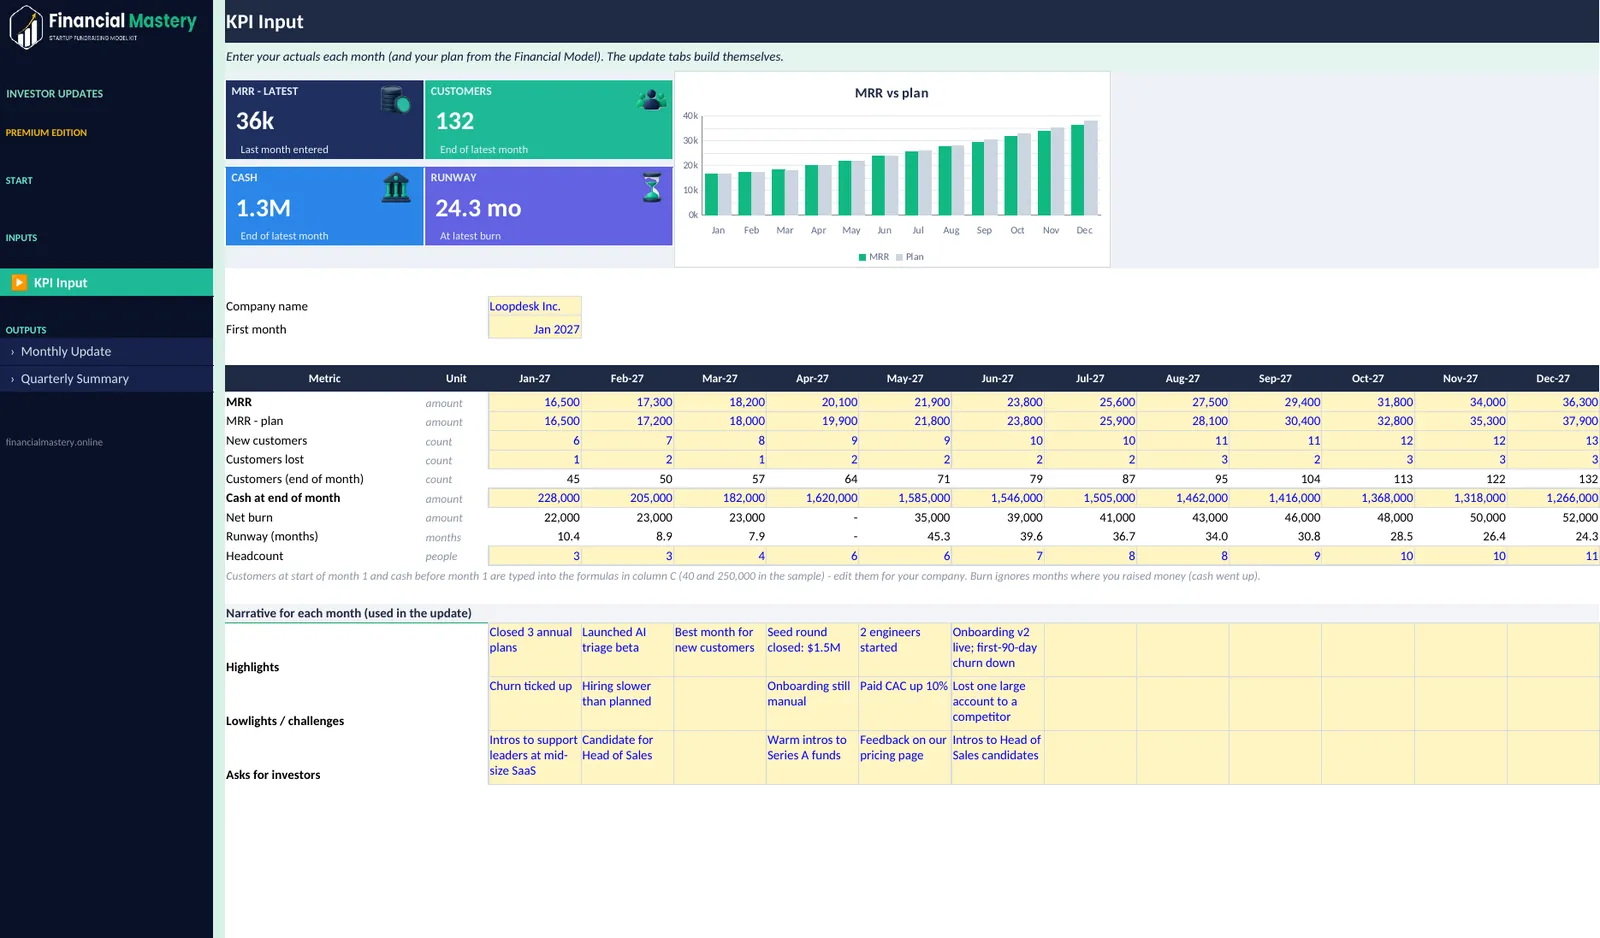Select the START sidebar section
Viewport: 1600px width, 938px height.
point(19,181)
